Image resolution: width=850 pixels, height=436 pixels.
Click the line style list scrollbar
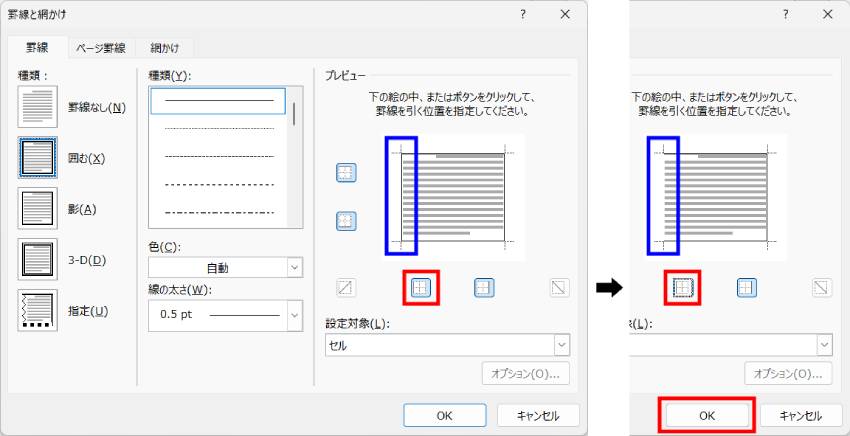click(x=294, y=112)
